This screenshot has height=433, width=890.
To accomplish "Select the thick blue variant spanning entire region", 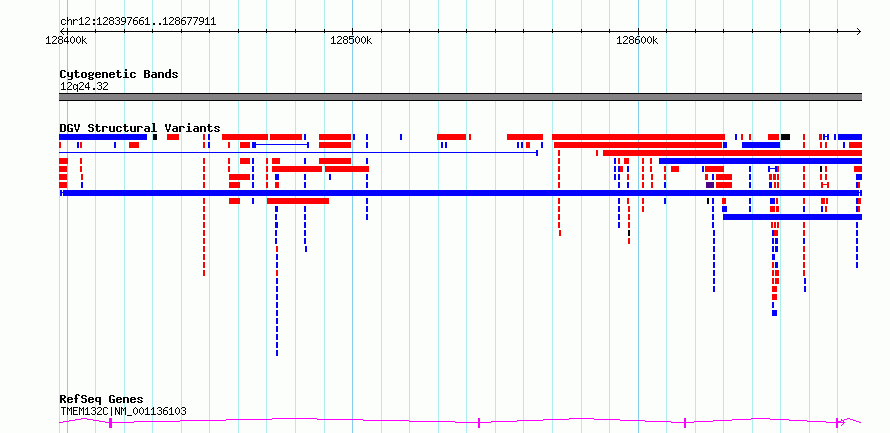I will point(460,193).
